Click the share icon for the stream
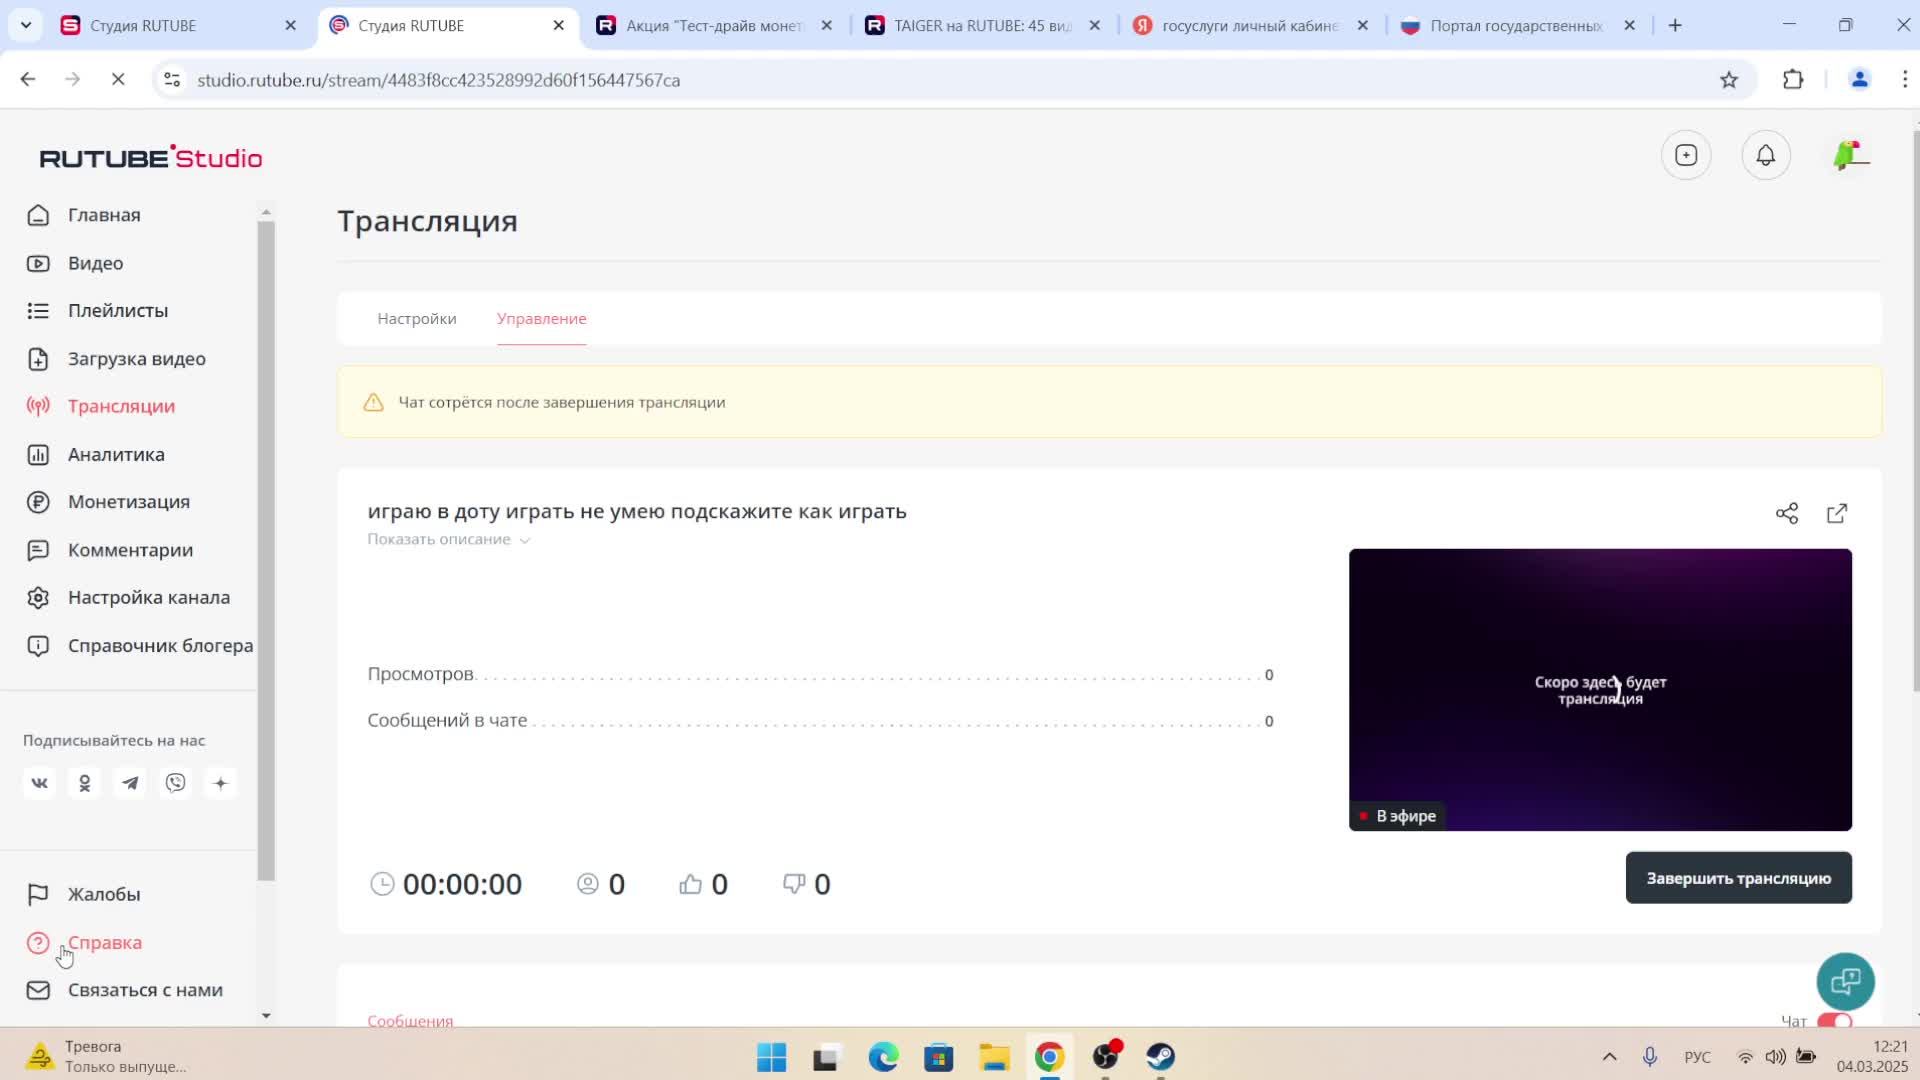Screen dimensions: 1920x1080 pos(1787,513)
